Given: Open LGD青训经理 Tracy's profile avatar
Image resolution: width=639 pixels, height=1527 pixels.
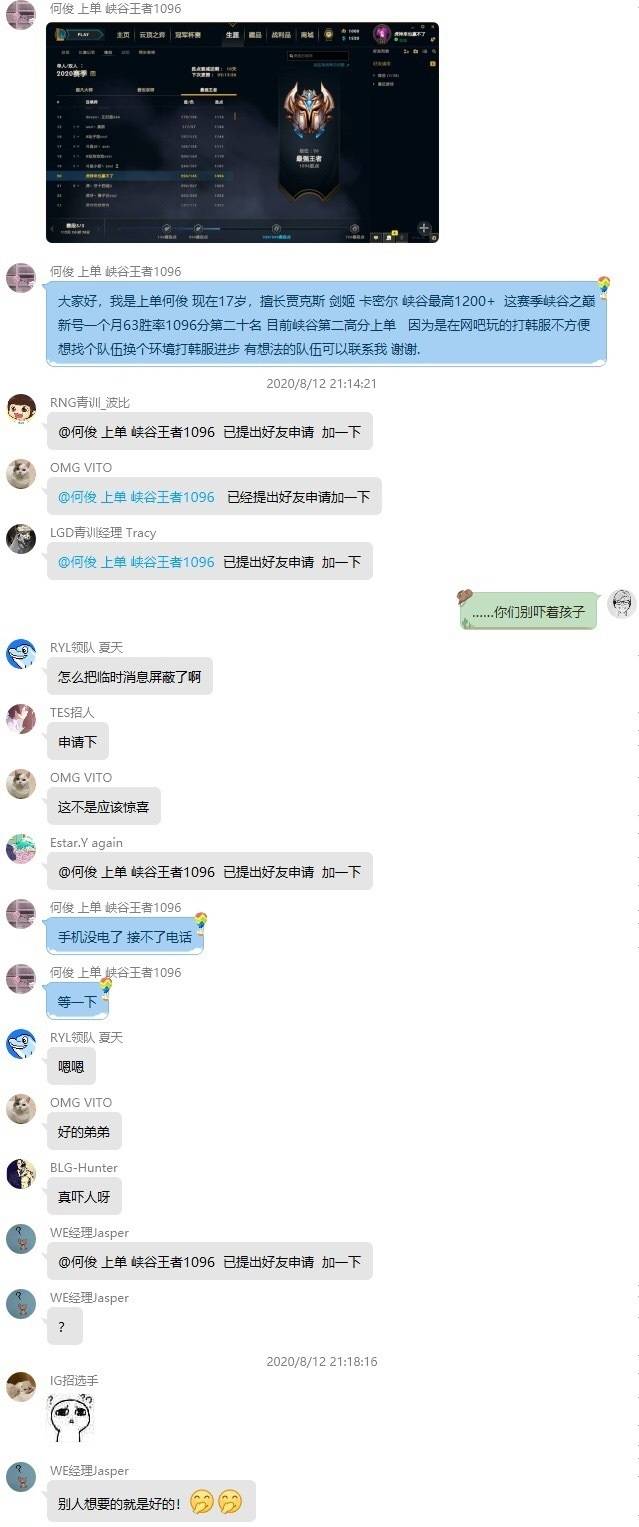Looking at the screenshot, I should tap(21, 539).
